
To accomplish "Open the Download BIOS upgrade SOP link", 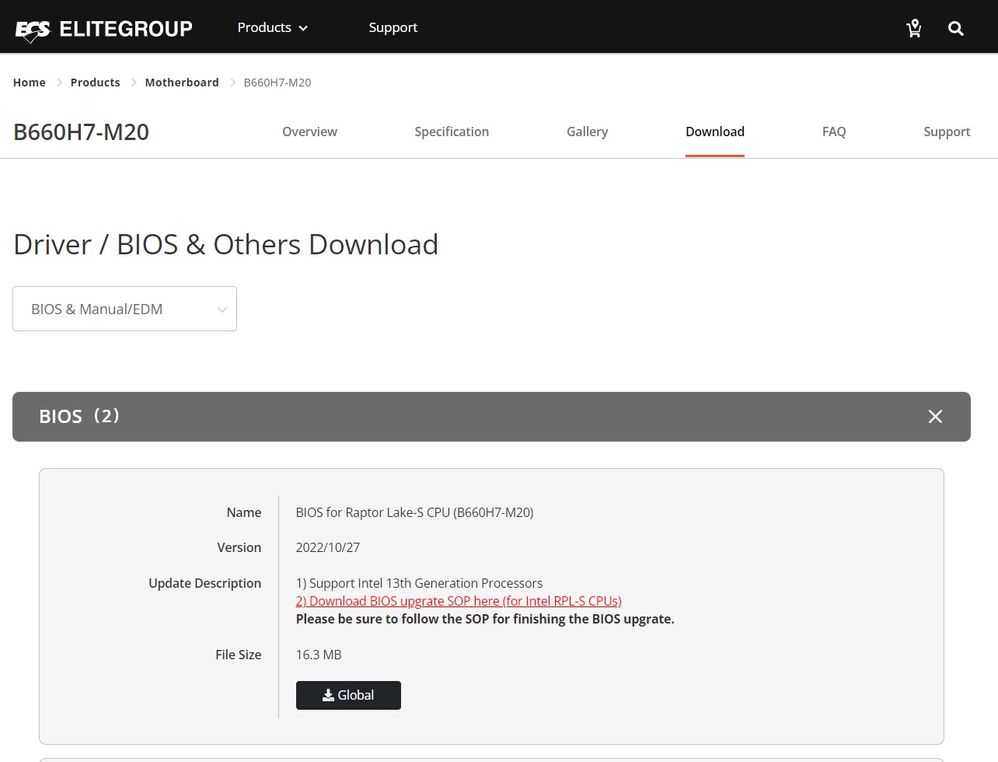I will [x=458, y=601].
